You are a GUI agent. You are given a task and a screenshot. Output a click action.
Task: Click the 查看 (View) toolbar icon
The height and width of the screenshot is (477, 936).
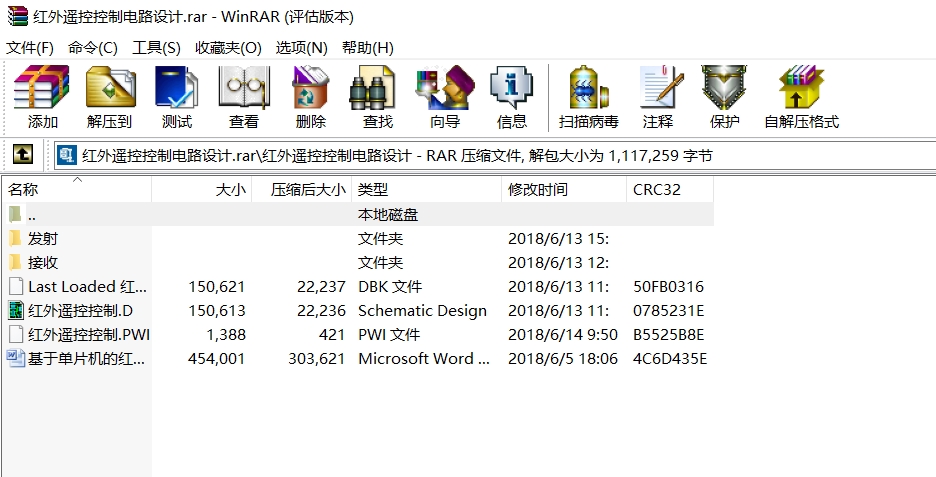click(x=244, y=87)
